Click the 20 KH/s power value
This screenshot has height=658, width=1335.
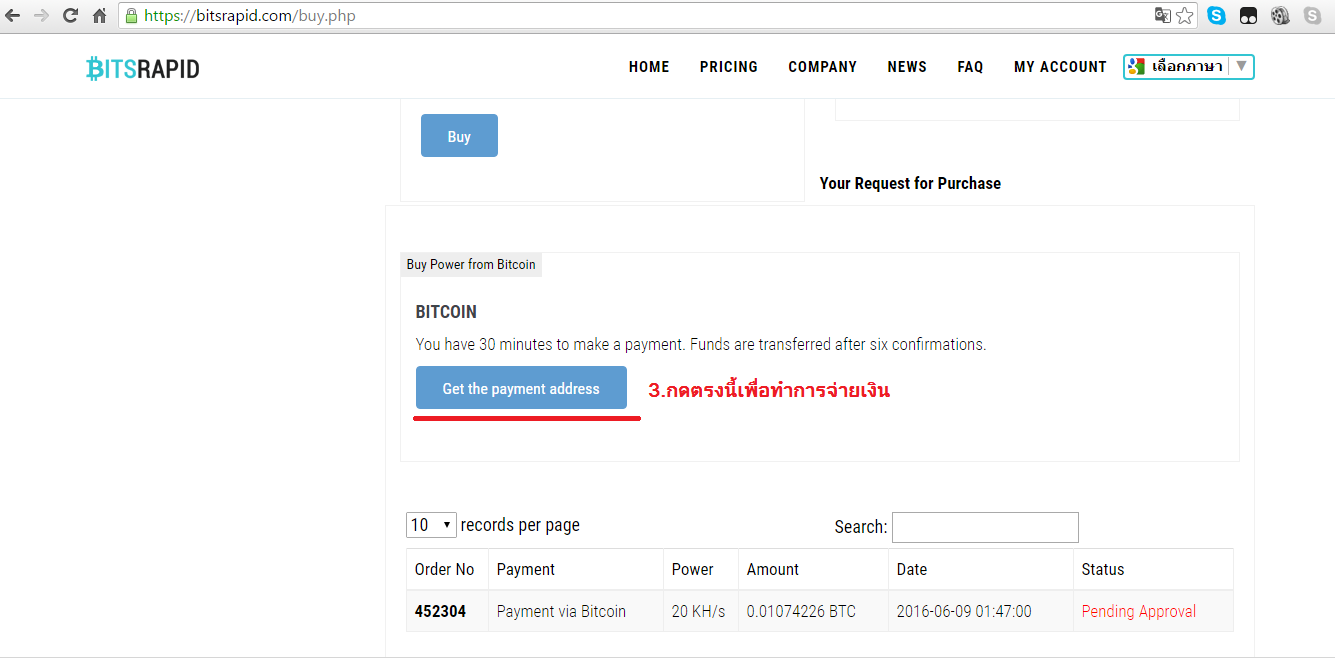tap(698, 611)
